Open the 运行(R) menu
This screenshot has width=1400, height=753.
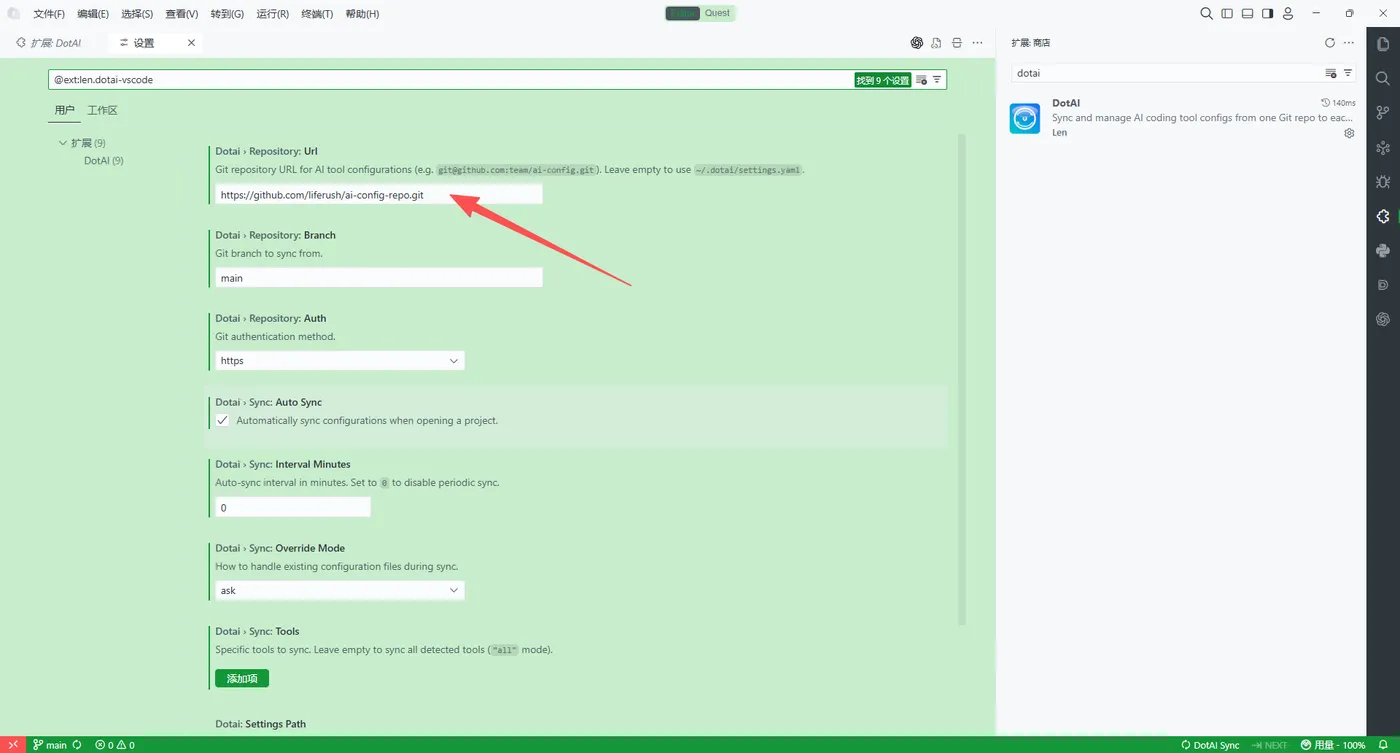pyautogui.click(x=272, y=14)
